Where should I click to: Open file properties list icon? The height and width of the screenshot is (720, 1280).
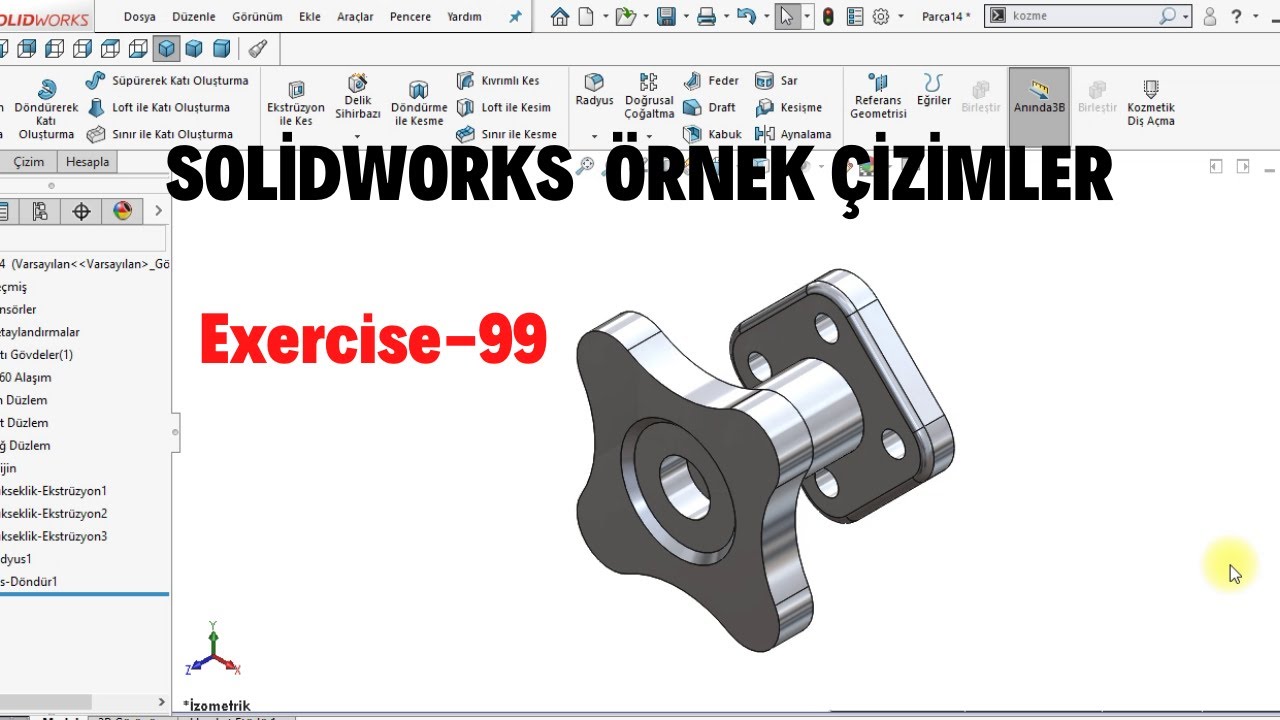point(855,17)
